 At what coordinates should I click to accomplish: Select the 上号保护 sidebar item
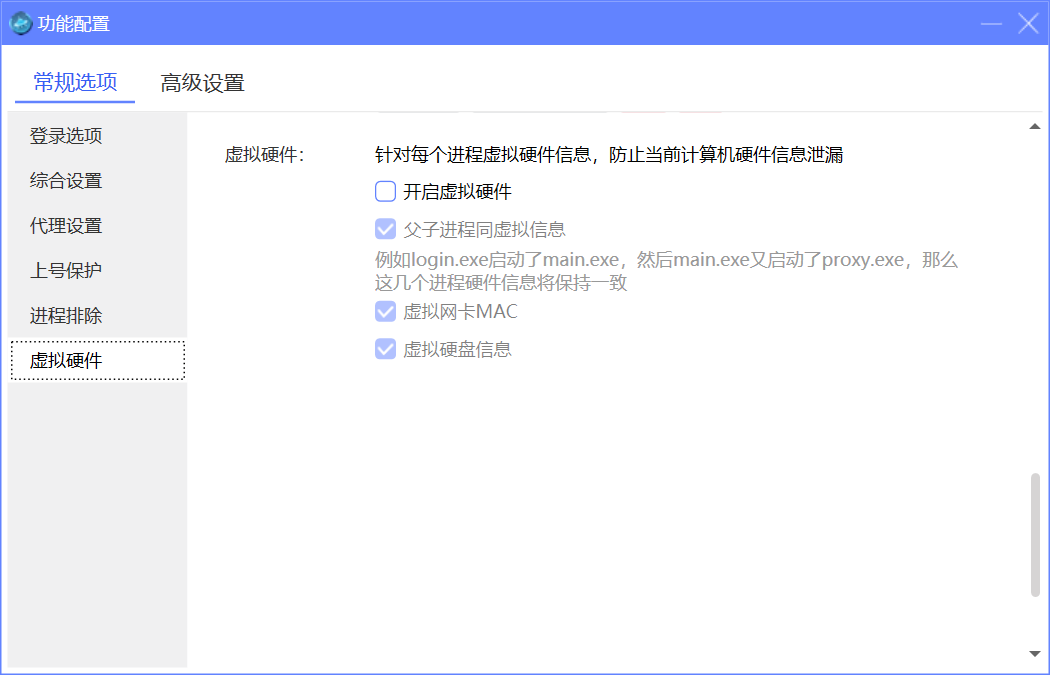pos(66,271)
